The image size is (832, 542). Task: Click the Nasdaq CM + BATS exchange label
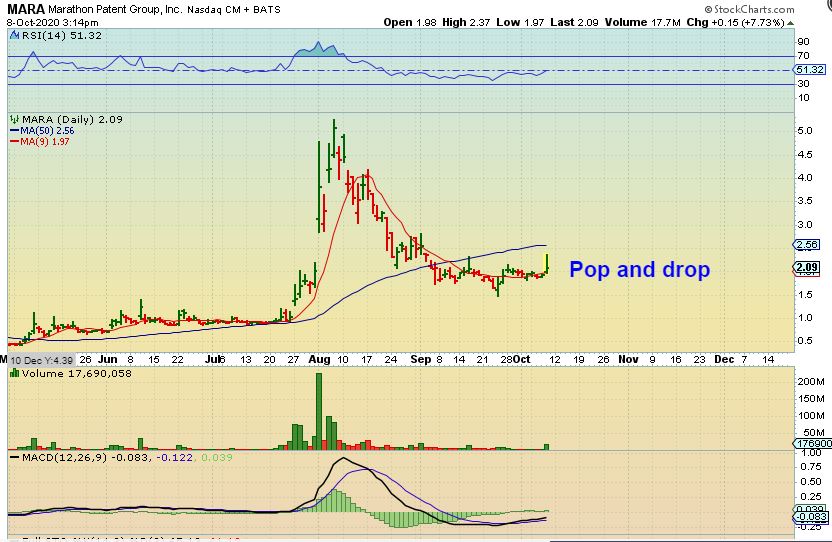(x=234, y=10)
